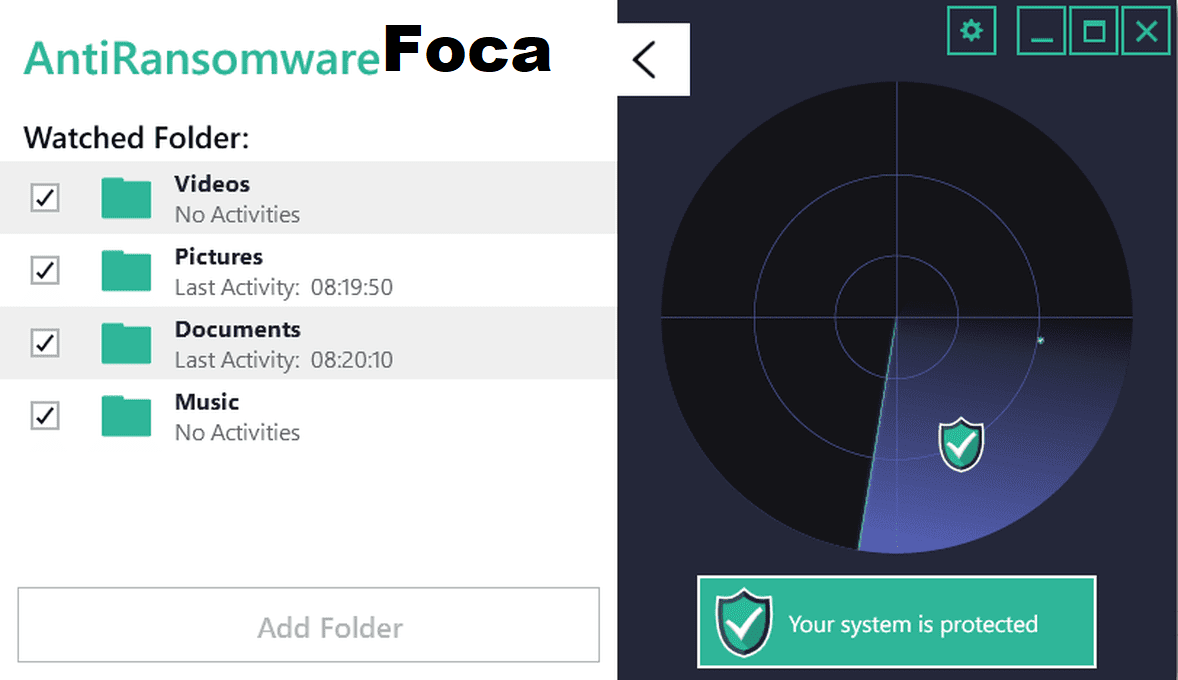The width and height of the screenshot is (1178, 680).
Task: Click 'Last Activity: 08:20:10' under Documents
Action: [283, 360]
